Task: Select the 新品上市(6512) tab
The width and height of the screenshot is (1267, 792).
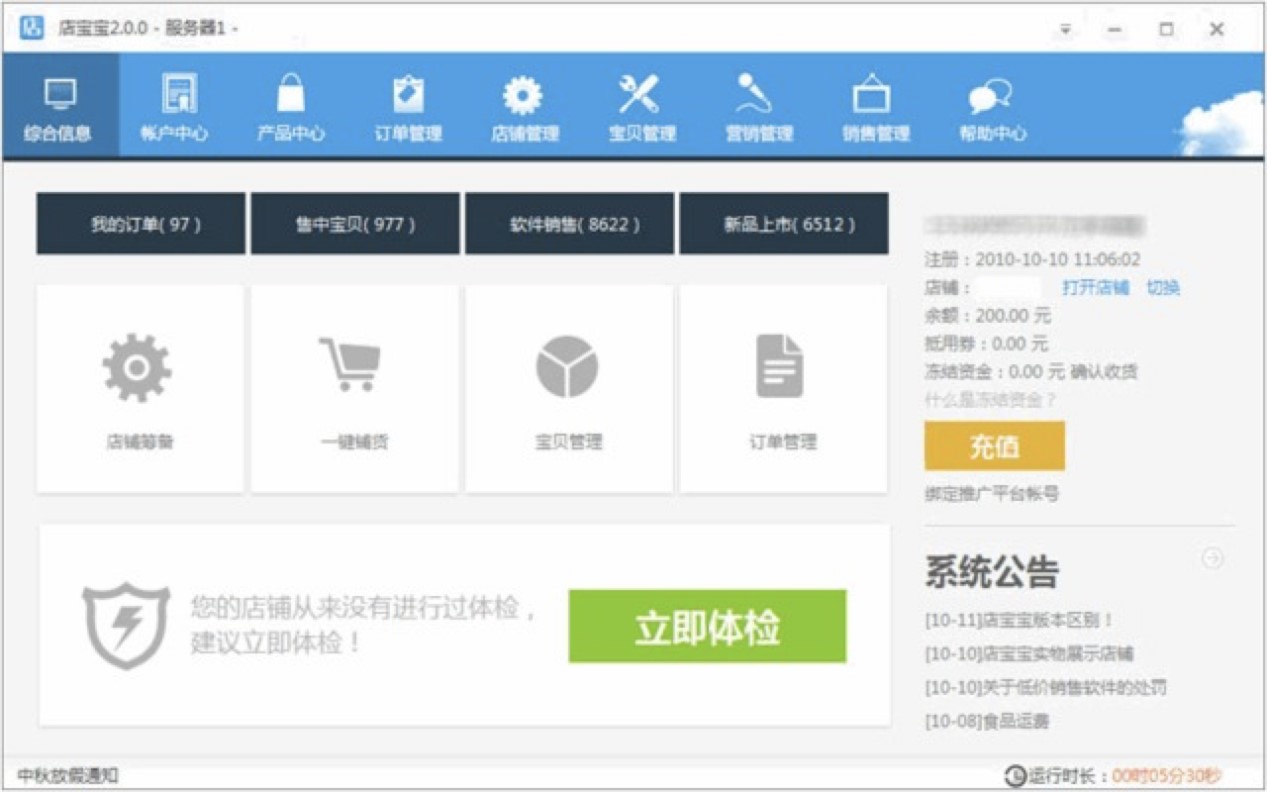Action: click(784, 224)
